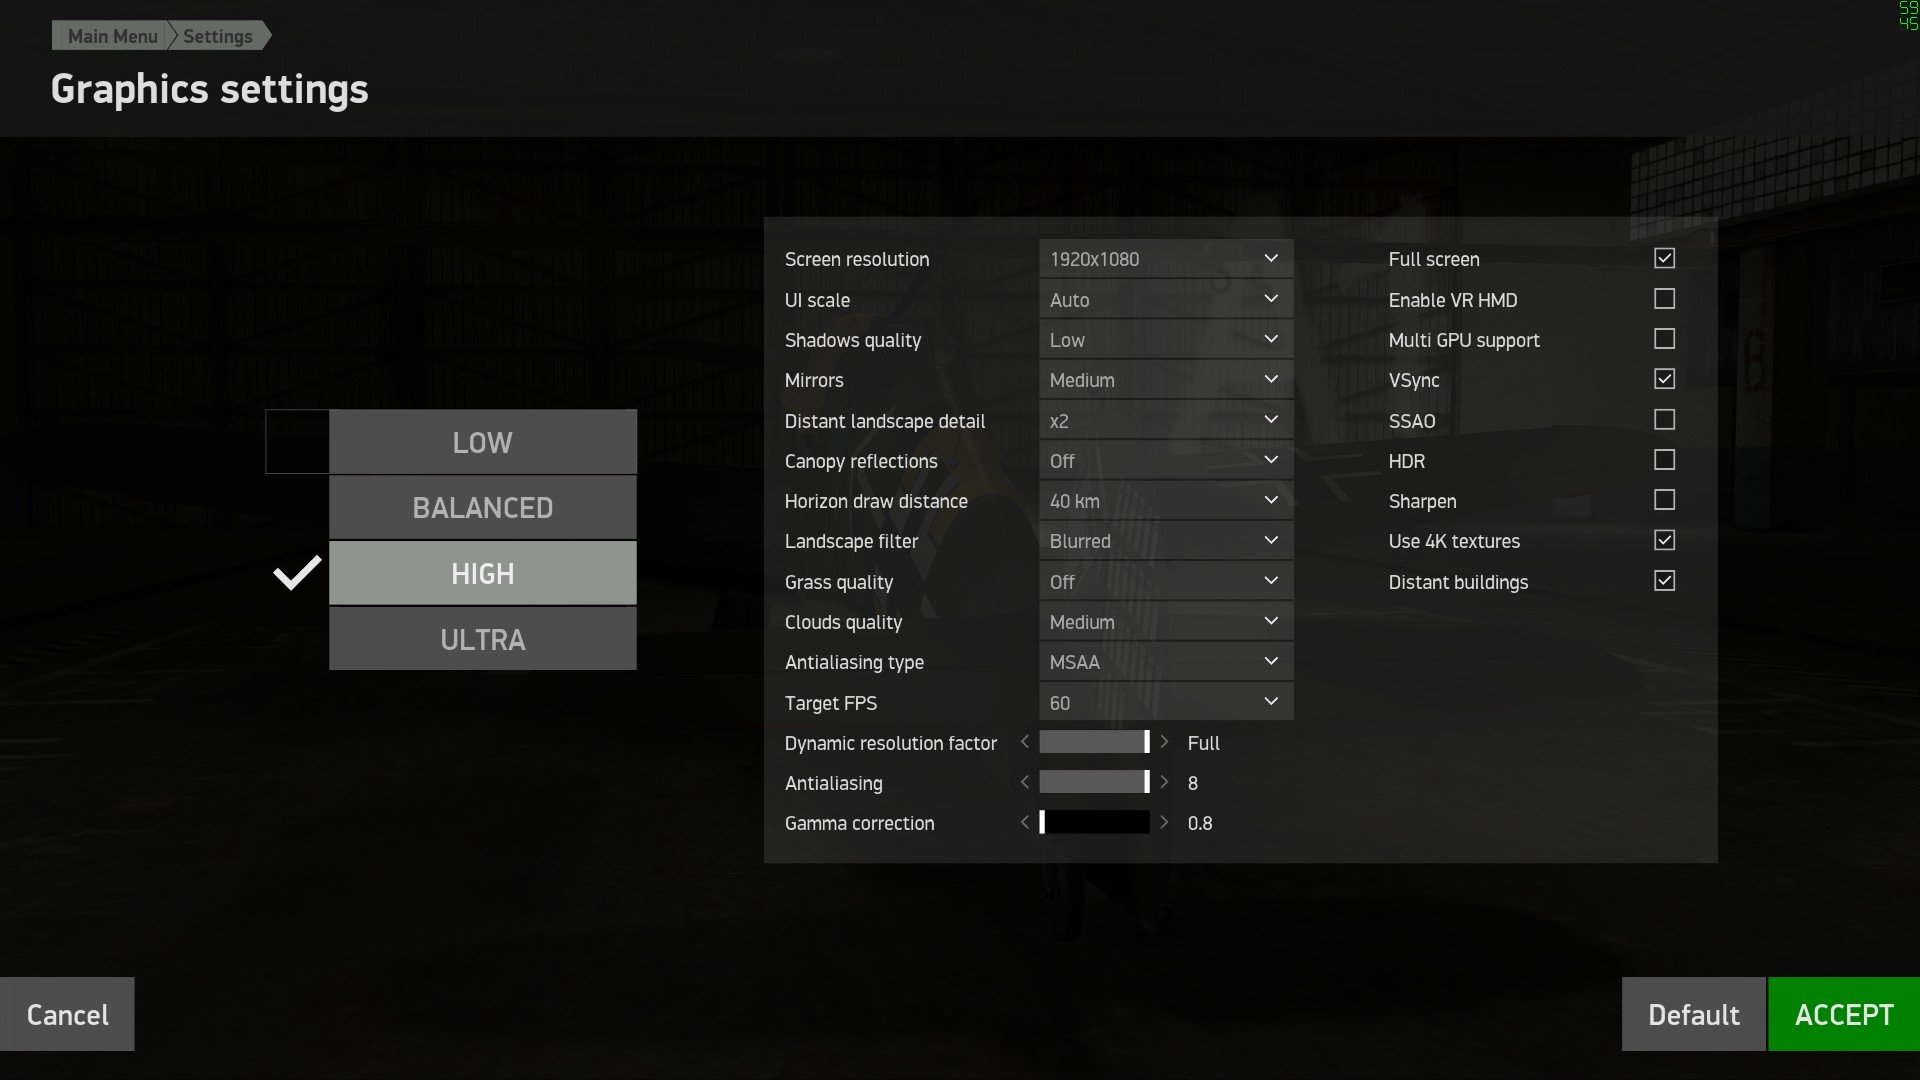
Task: Open the Antialiasing type dropdown
Action: coord(1165,662)
